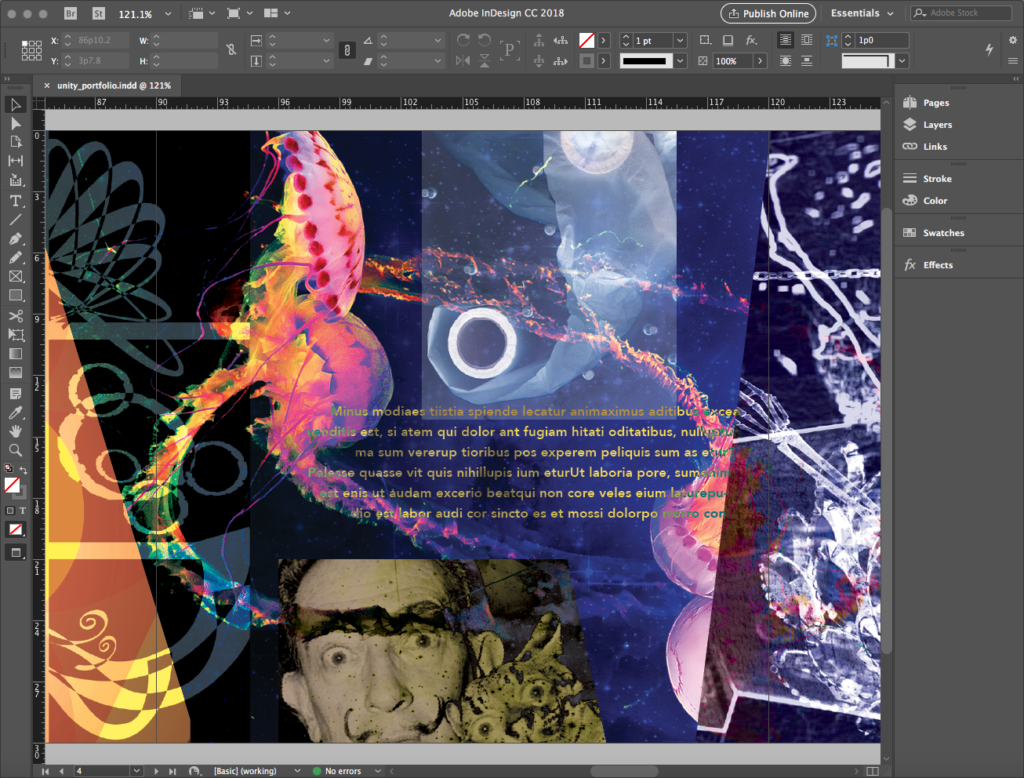The height and width of the screenshot is (778, 1024).
Task: Switch to unity_portfolio.indd document tab
Action: 113,86
